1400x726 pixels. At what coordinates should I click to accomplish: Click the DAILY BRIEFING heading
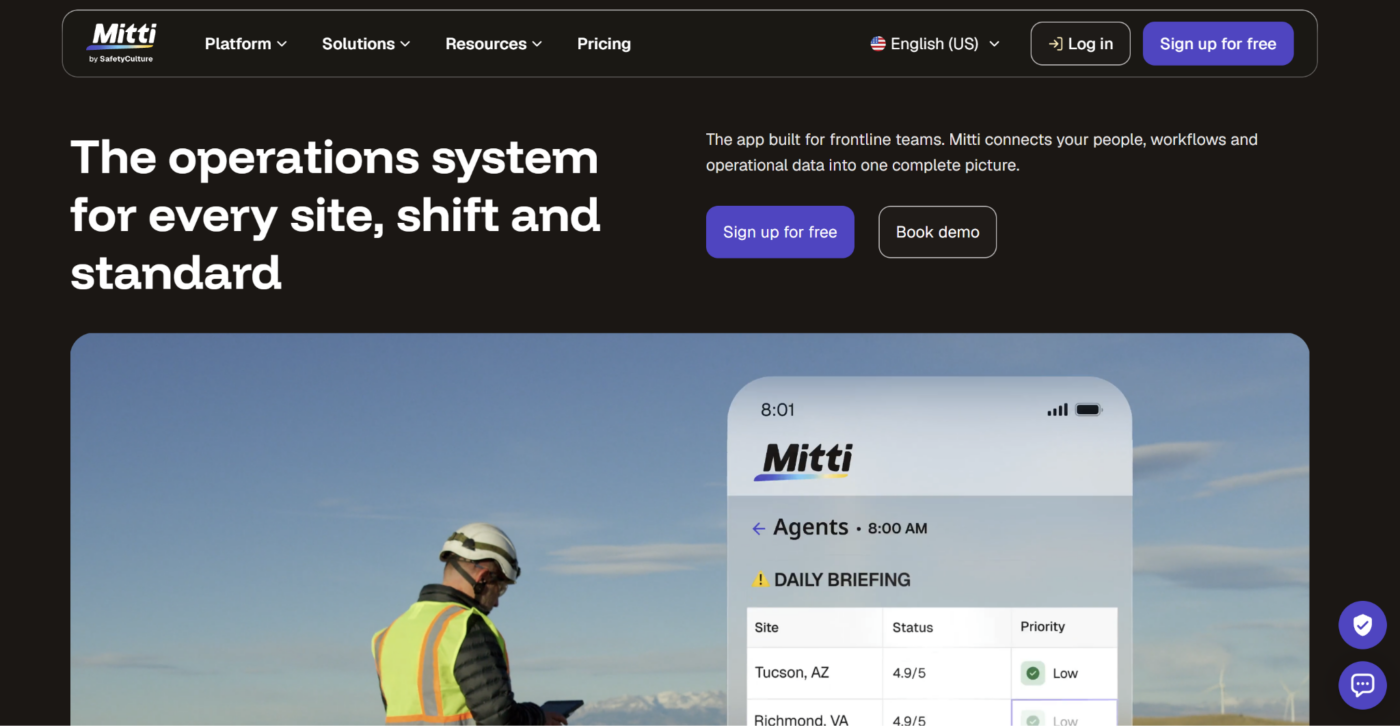[x=842, y=579]
